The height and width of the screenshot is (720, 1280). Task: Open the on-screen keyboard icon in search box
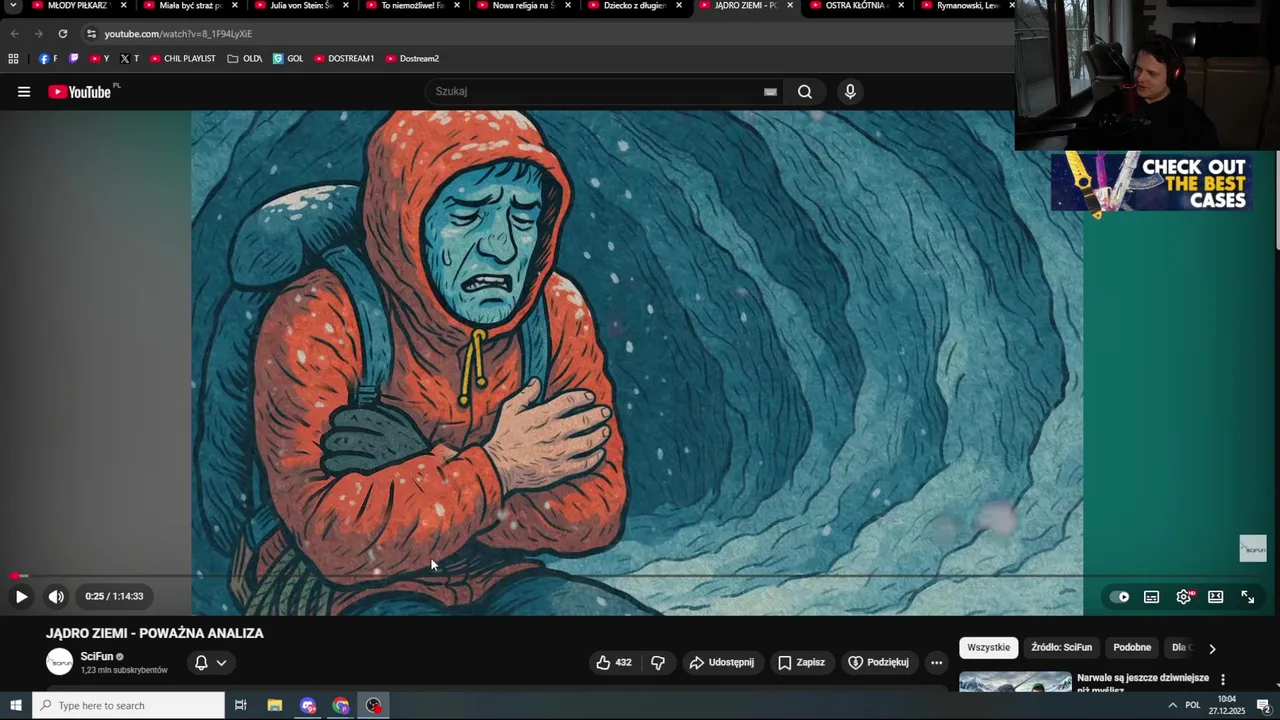tap(770, 92)
